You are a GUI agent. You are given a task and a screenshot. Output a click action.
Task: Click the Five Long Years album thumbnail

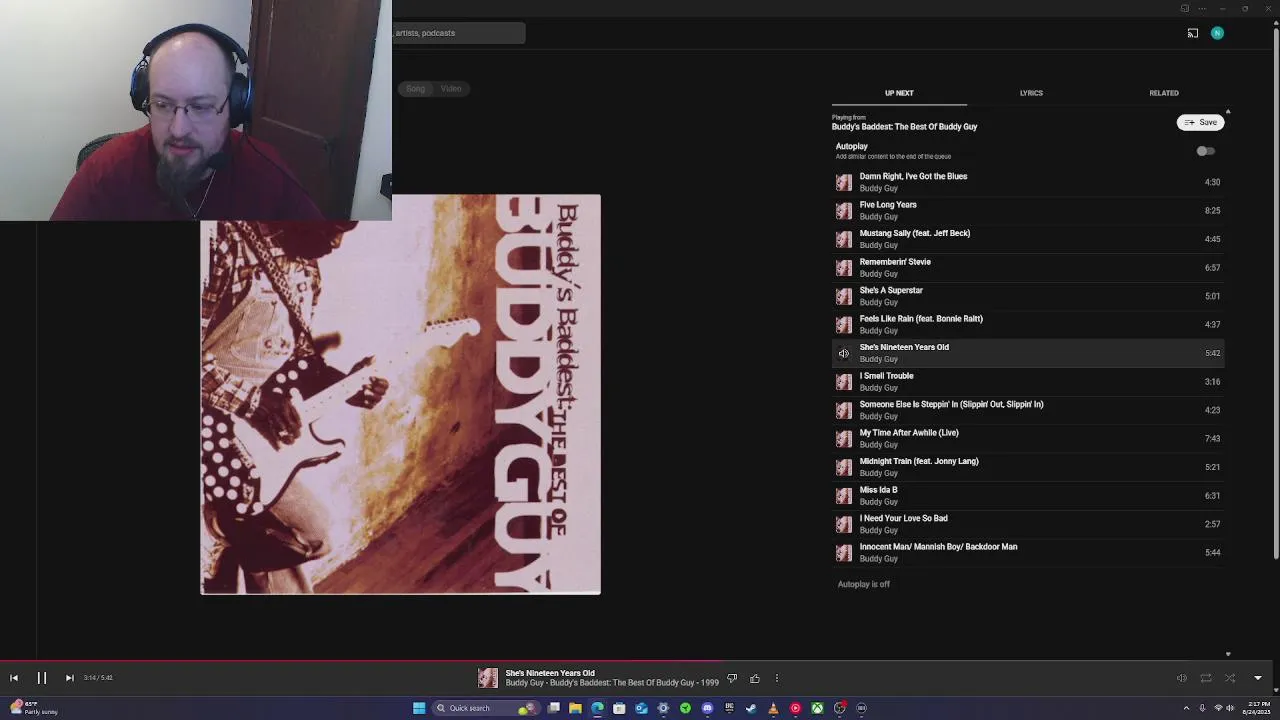844,211
